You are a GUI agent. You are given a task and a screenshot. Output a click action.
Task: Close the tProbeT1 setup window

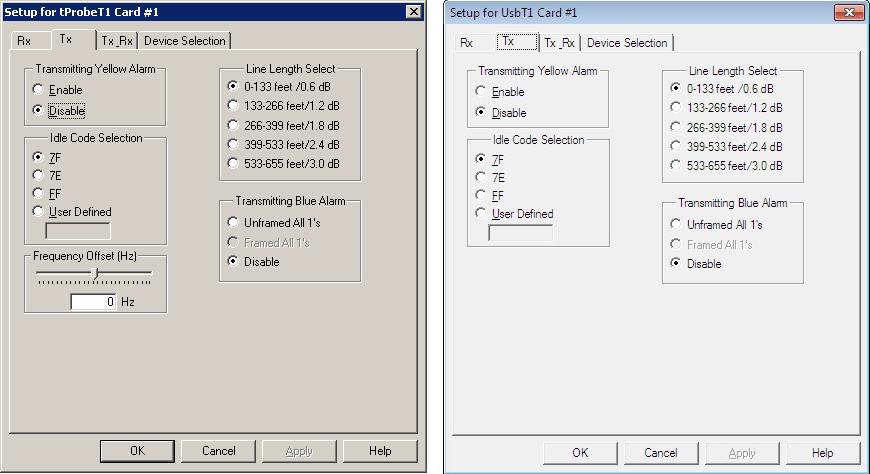pos(413,12)
